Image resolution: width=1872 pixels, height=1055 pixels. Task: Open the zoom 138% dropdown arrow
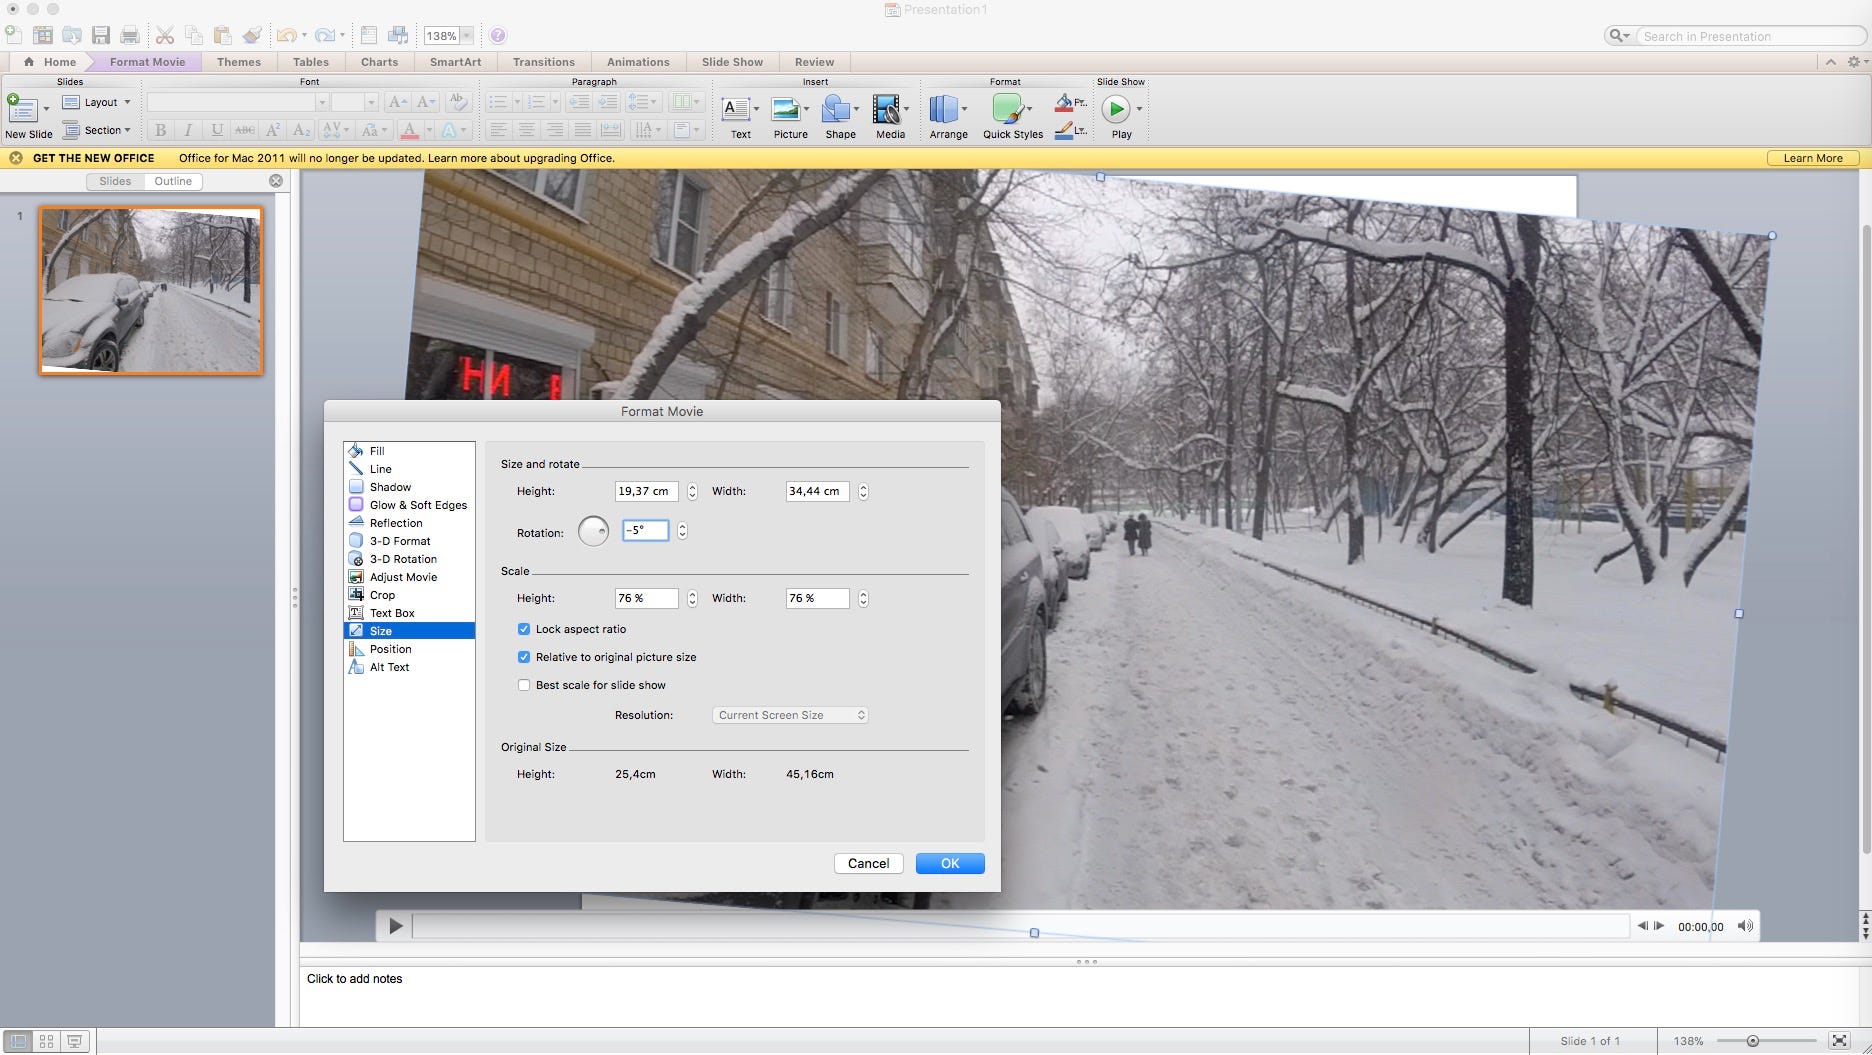click(466, 36)
